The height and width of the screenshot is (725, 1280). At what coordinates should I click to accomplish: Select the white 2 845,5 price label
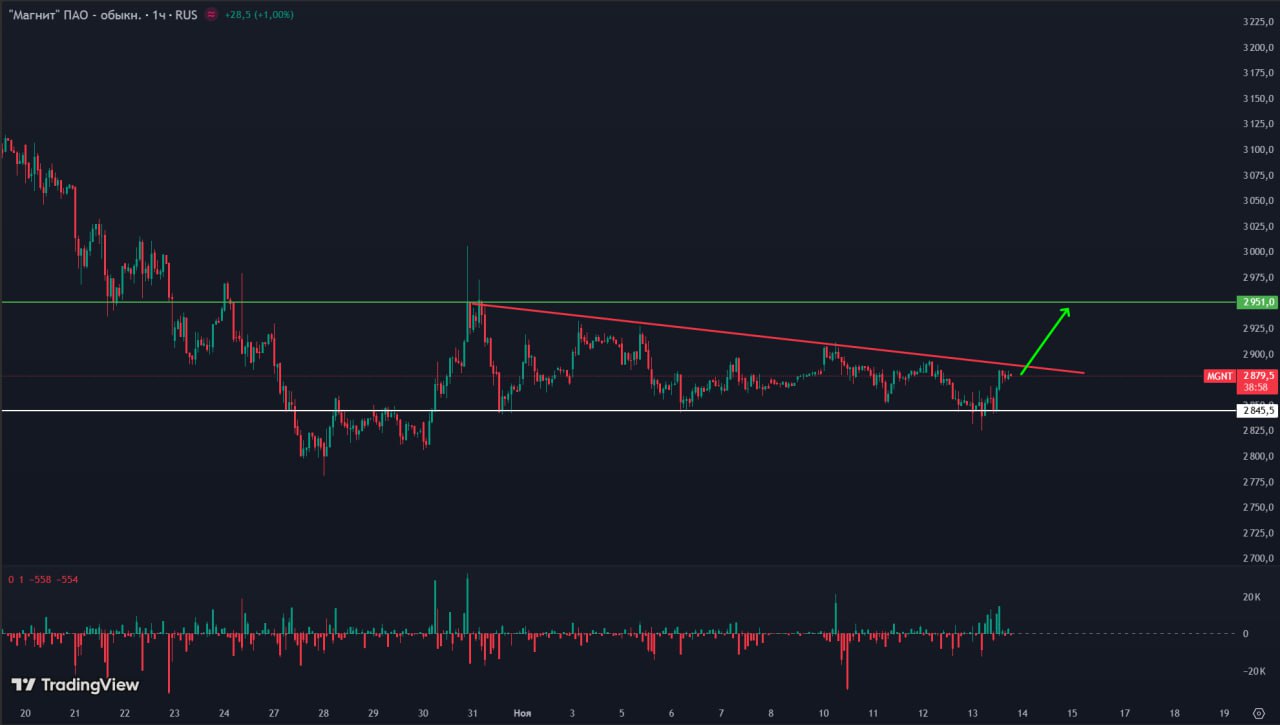coord(1257,410)
